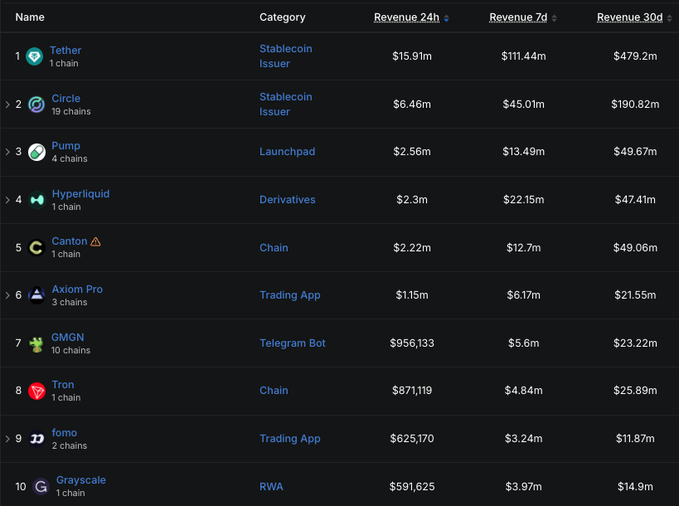Select fomo's $625,170 24h revenue

412,438
